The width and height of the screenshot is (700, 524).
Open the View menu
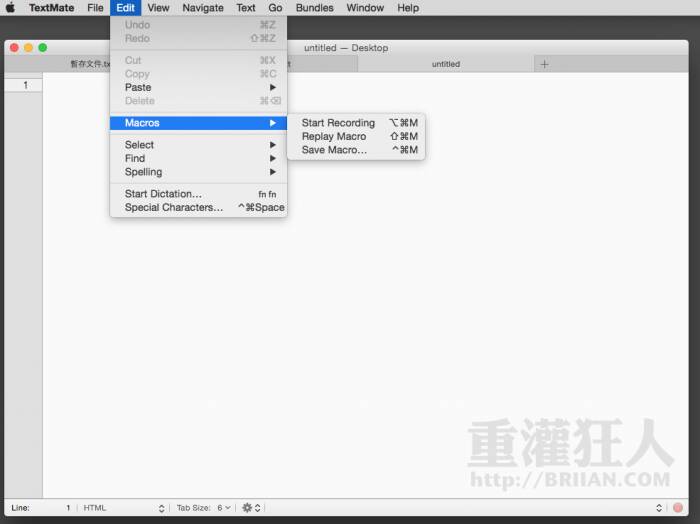coord(158,8)
